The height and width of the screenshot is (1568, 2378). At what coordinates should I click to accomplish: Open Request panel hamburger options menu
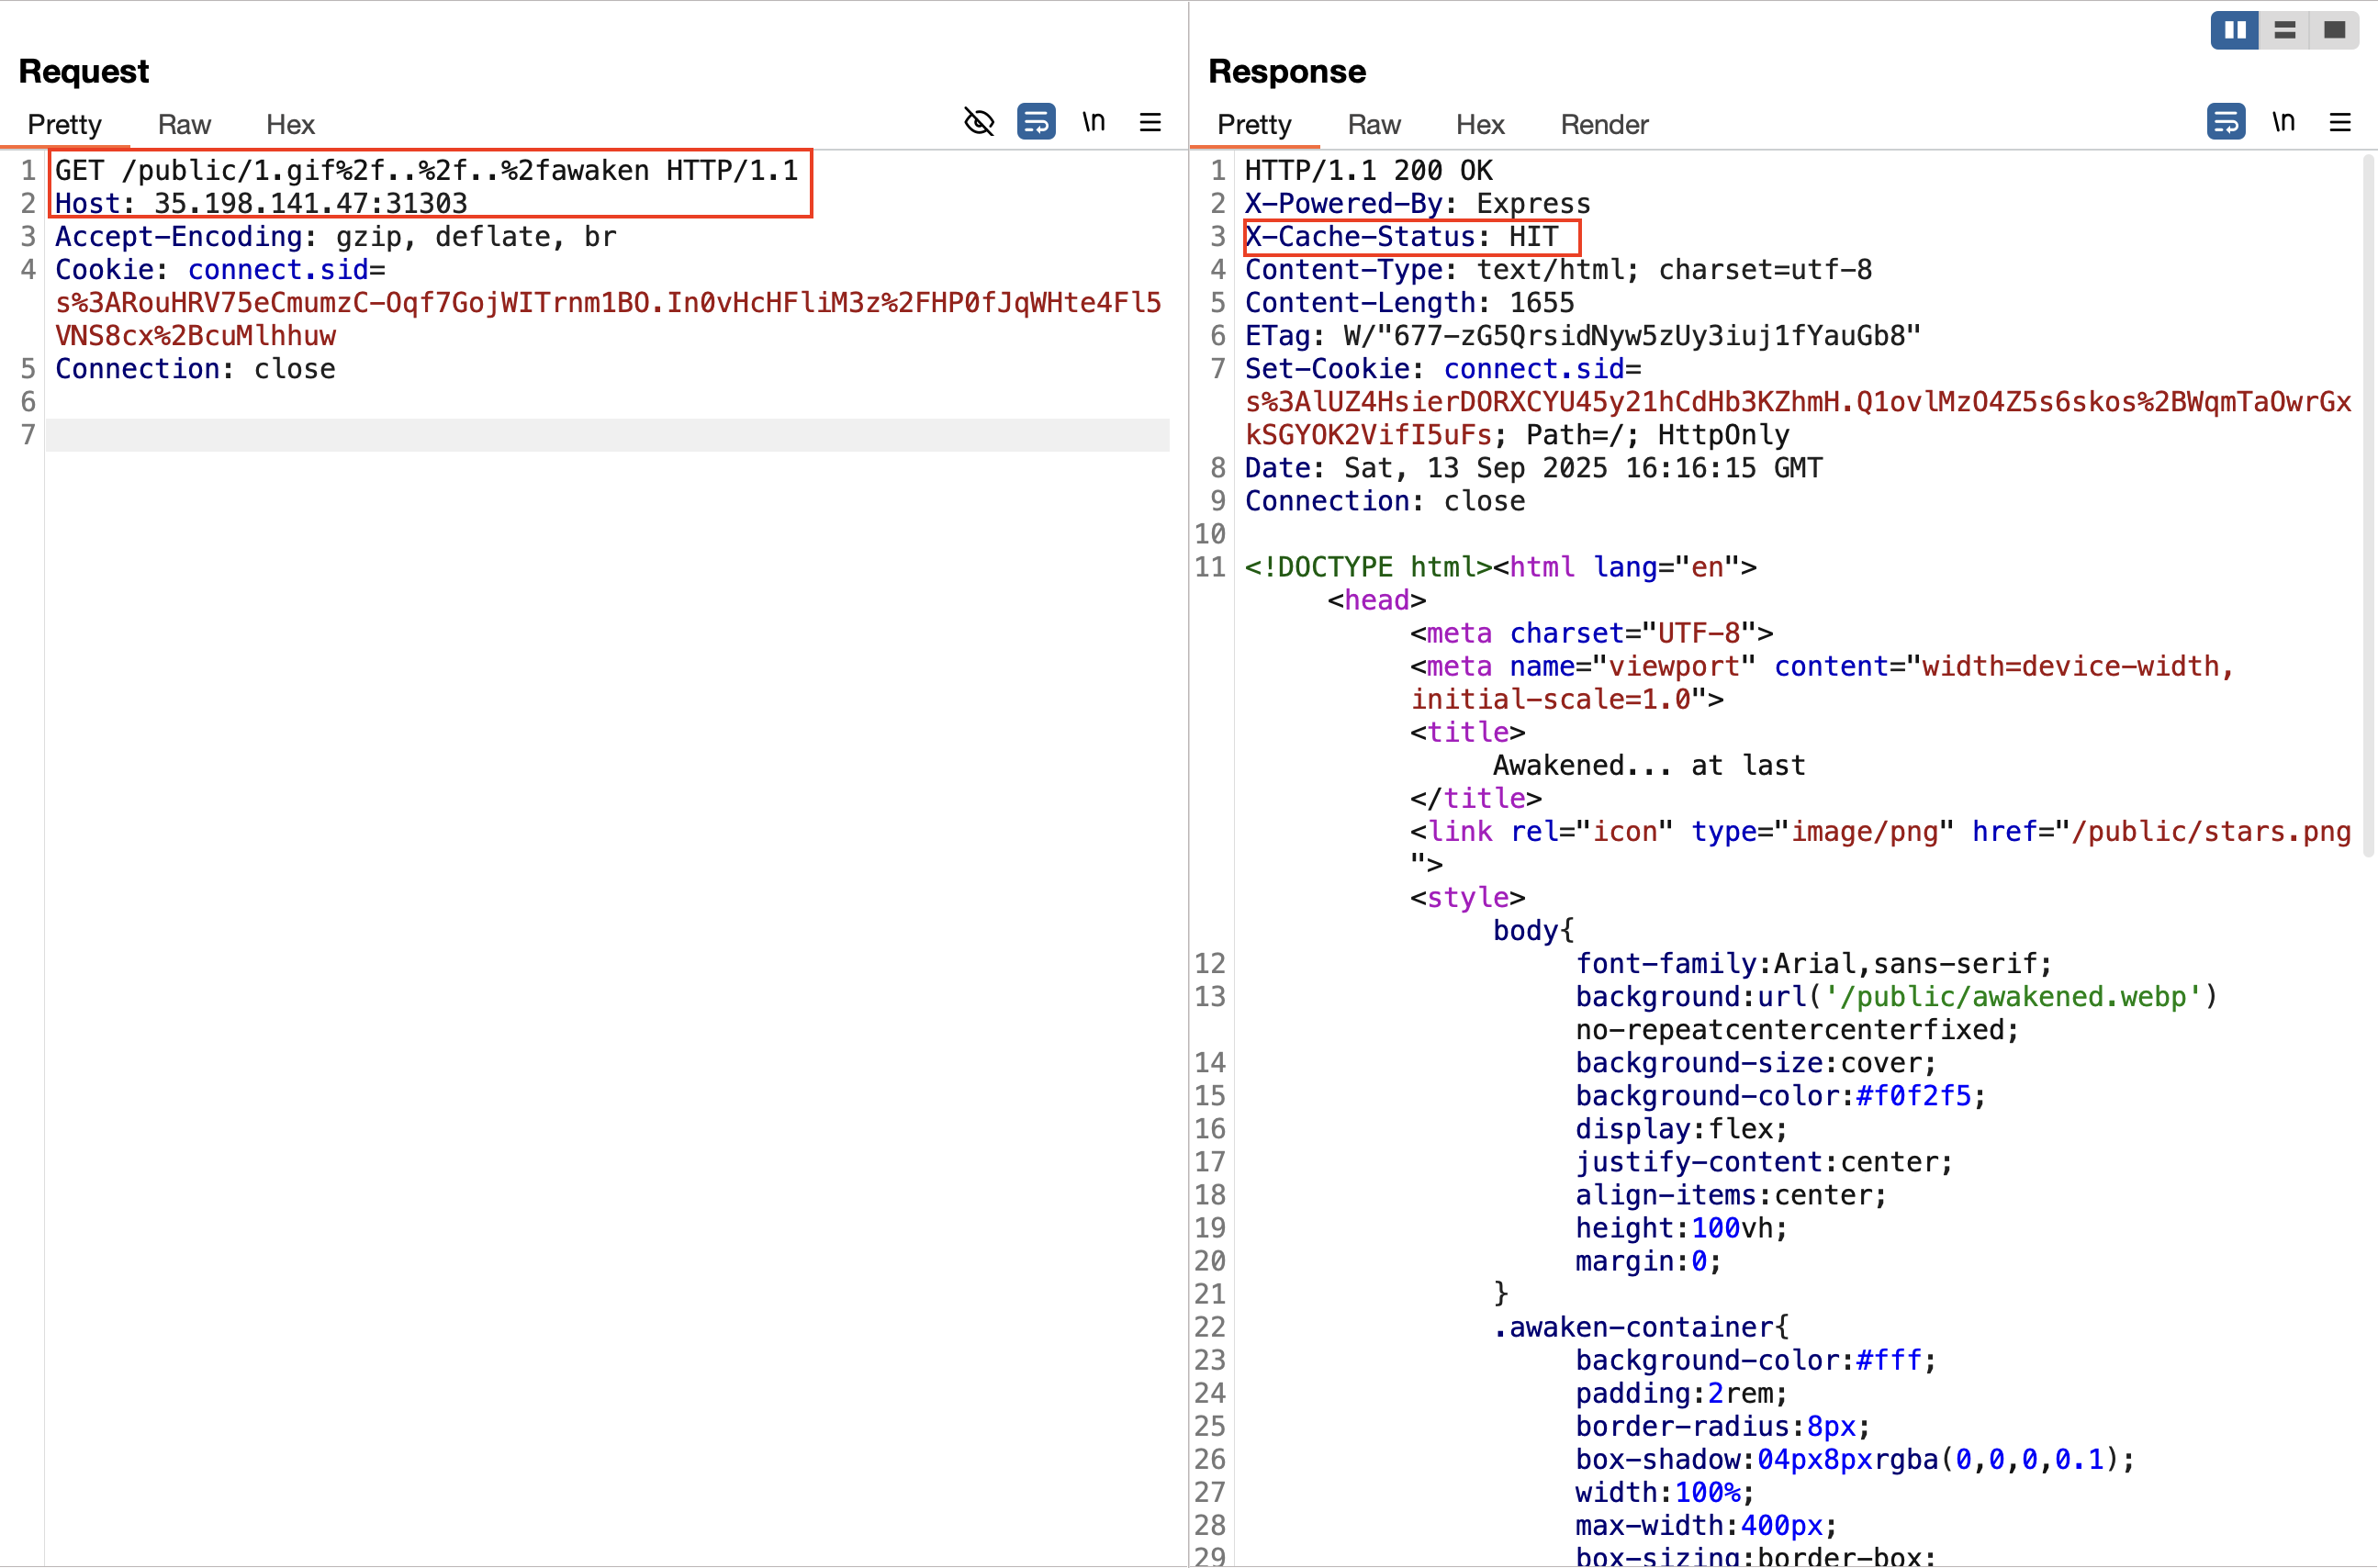[1150, 122]
